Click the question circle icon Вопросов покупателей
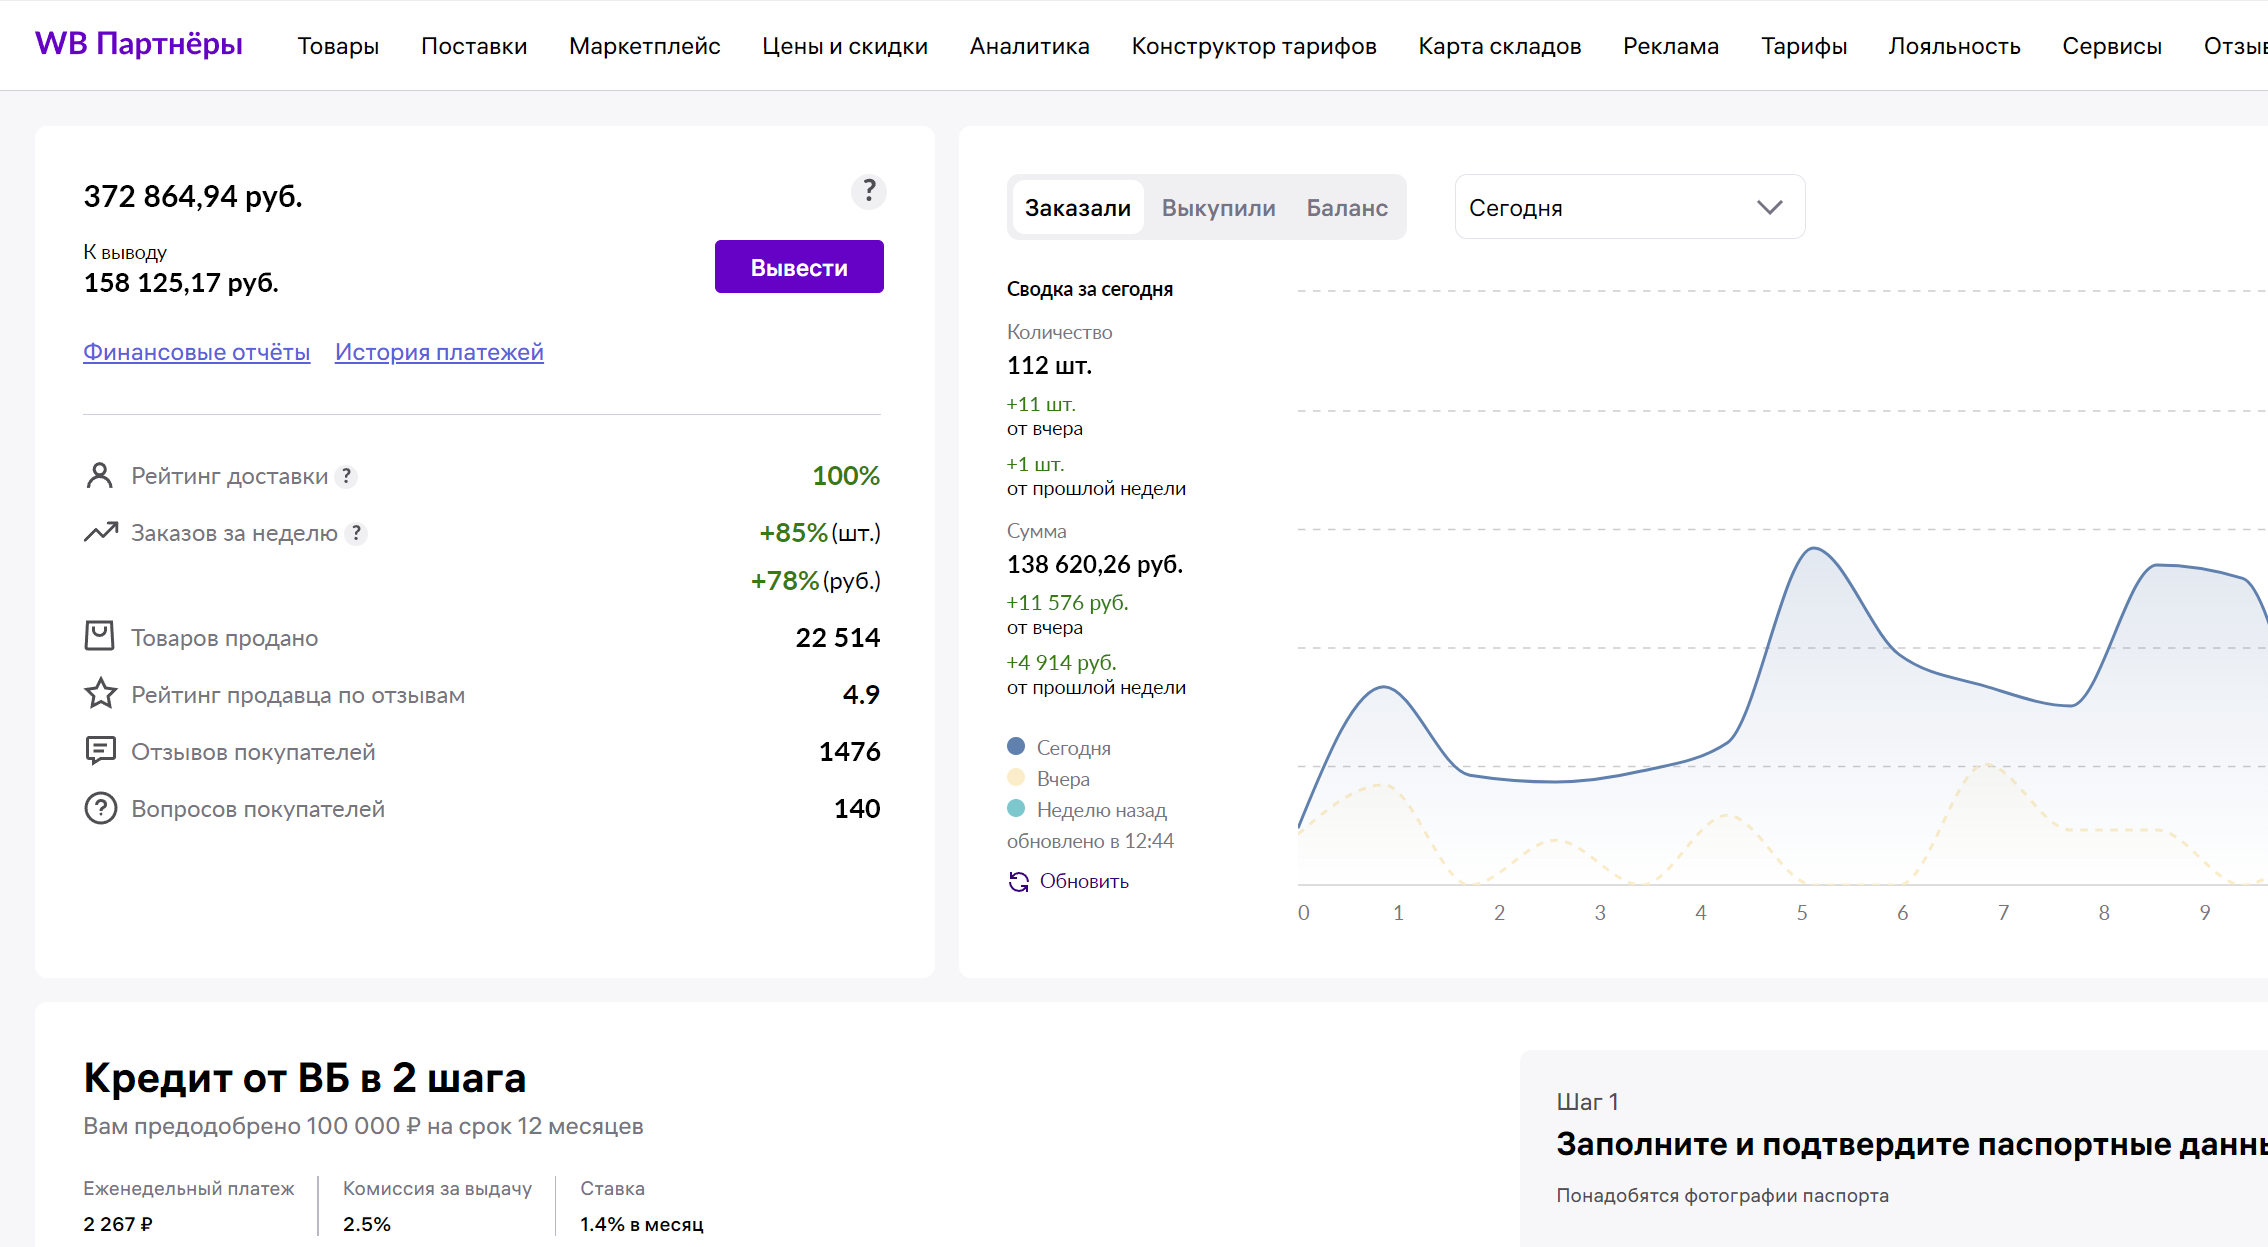Image resolution: width=2268 pixels, height=1247 pixels. click(x=100, y=808)
